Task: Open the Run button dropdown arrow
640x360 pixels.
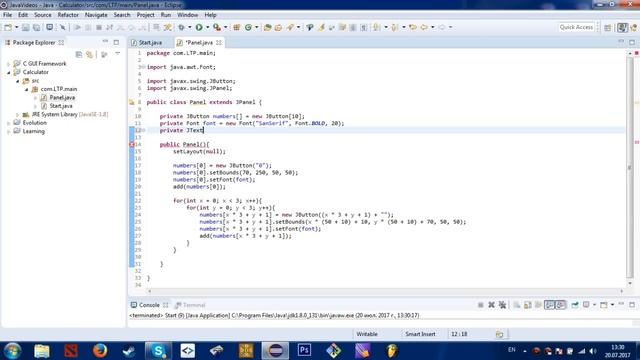Action: tap(207, 27)
